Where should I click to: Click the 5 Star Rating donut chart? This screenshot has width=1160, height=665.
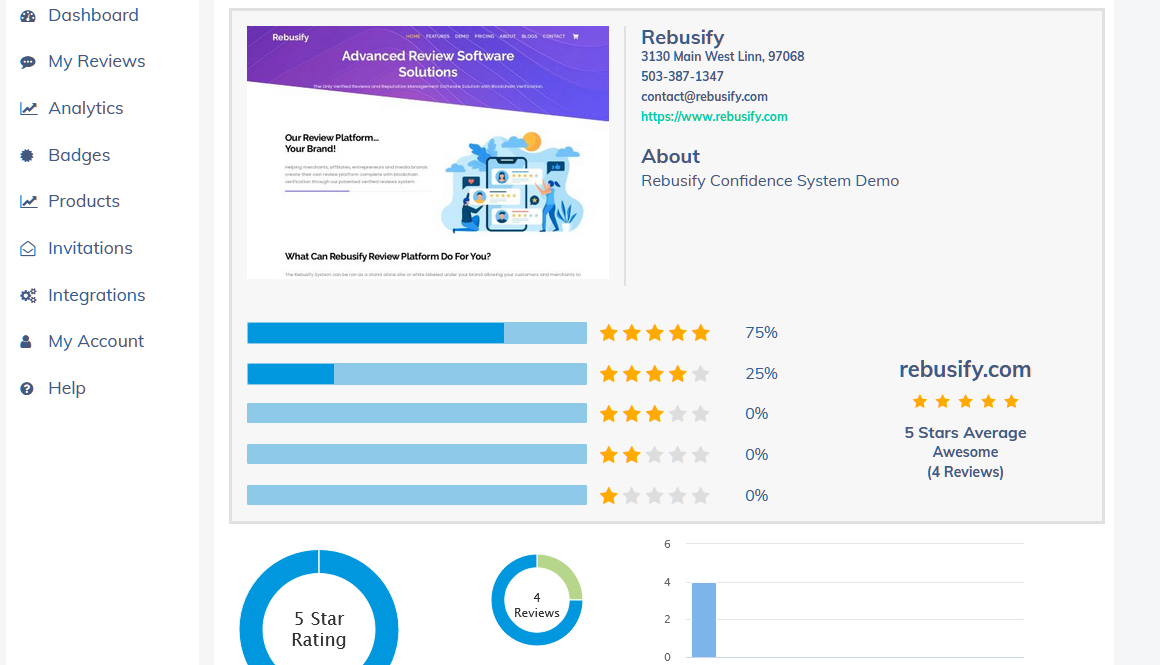pyautogui.click(x=319, y=607)
